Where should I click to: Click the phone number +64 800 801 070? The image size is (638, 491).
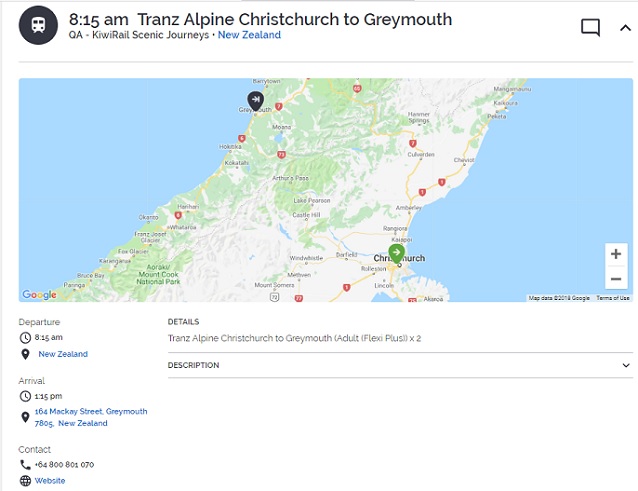coord(66,465)
